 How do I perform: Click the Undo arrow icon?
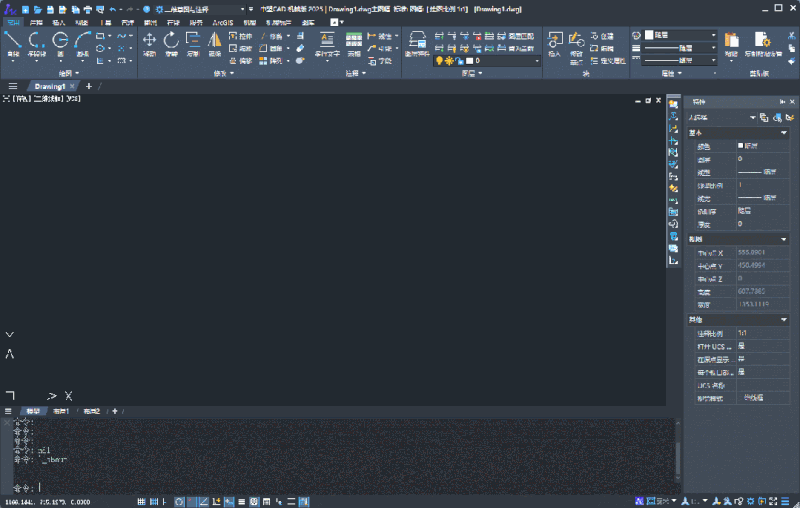pyautogui.click(x=113, y=9)
